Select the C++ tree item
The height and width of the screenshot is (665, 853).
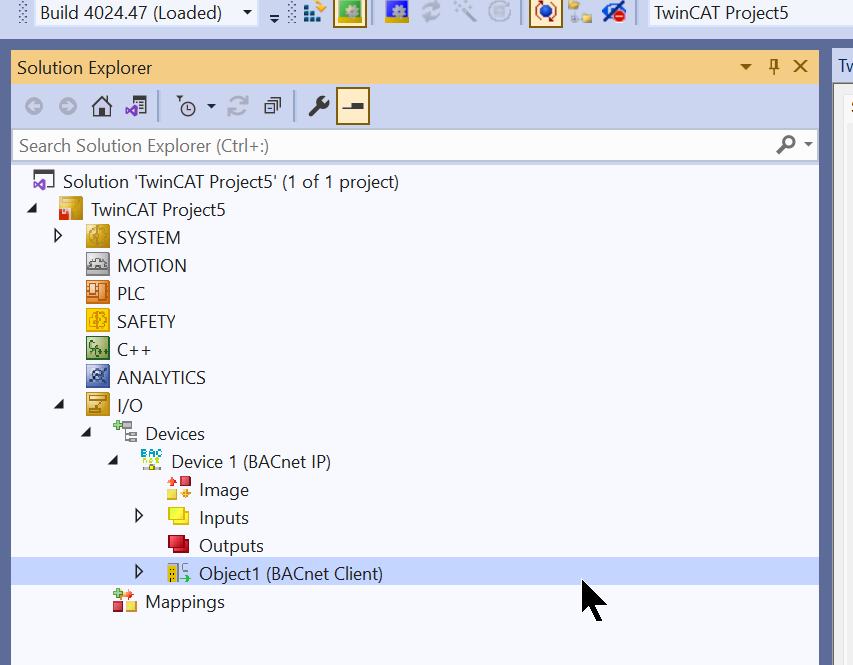[134, 350]
